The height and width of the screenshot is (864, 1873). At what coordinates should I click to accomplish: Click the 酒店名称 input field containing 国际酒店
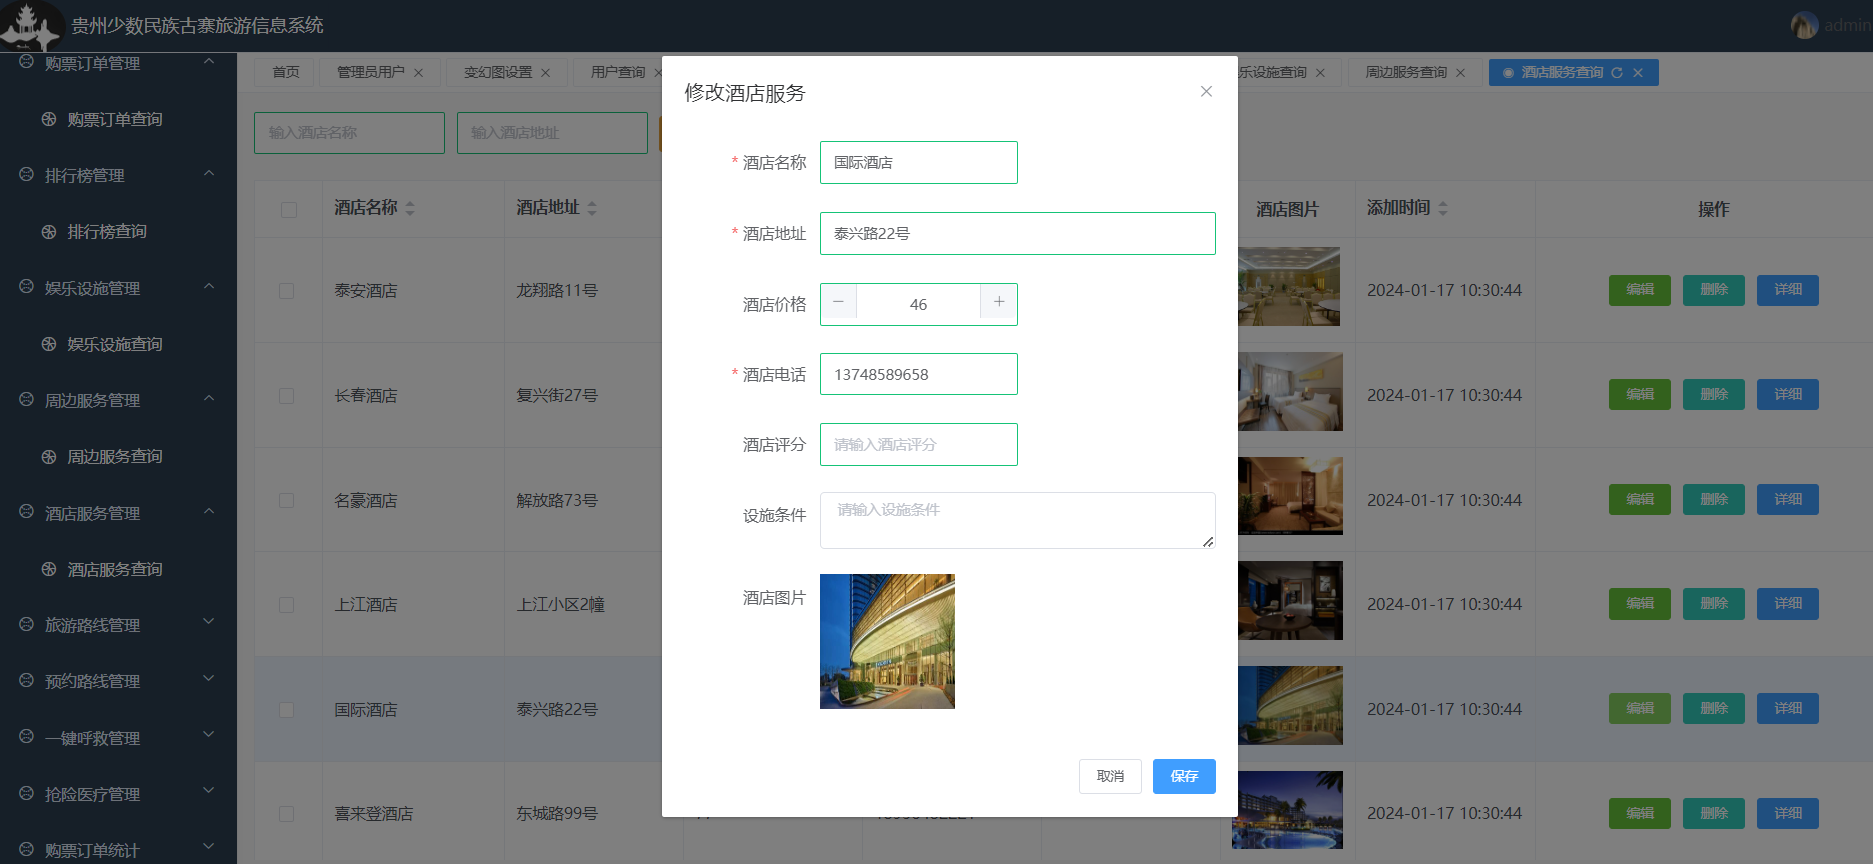tap(918, 162)
